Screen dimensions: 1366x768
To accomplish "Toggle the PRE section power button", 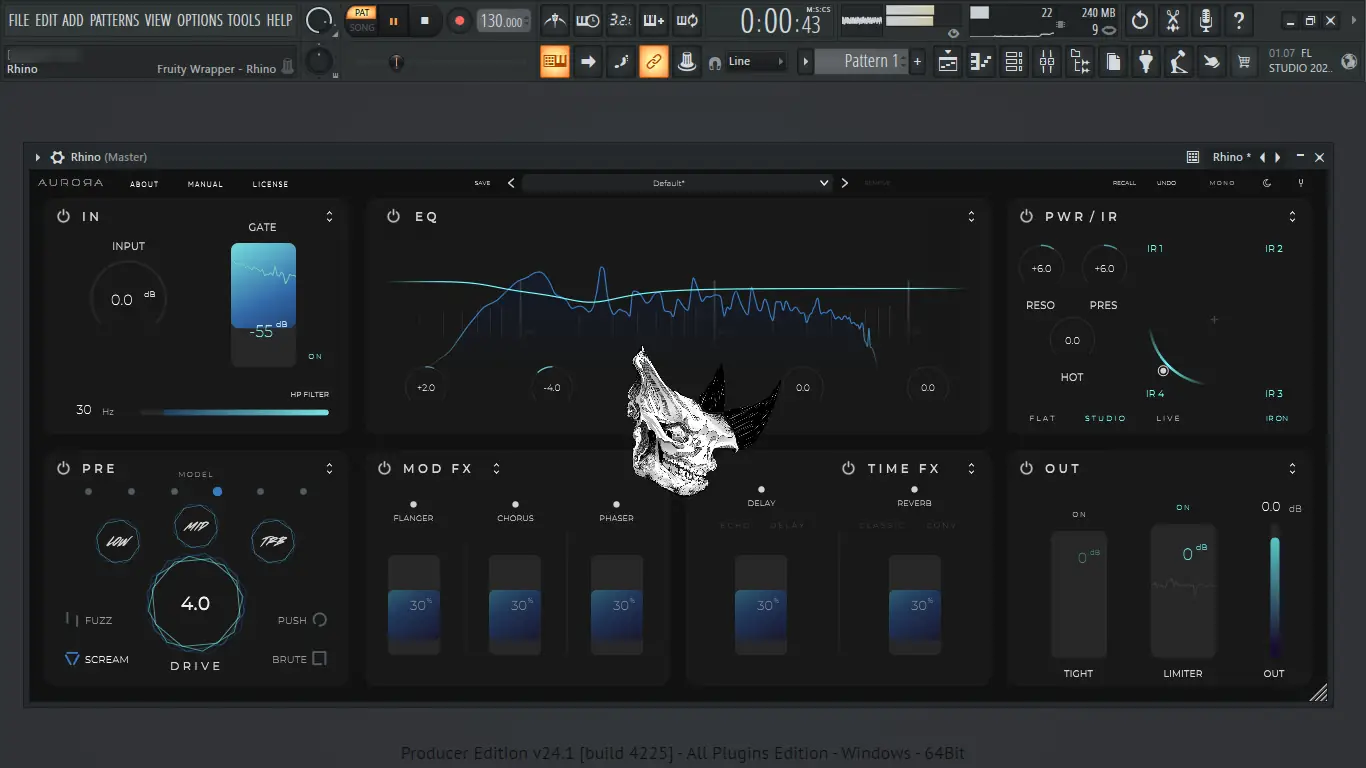I will (63, 468).
